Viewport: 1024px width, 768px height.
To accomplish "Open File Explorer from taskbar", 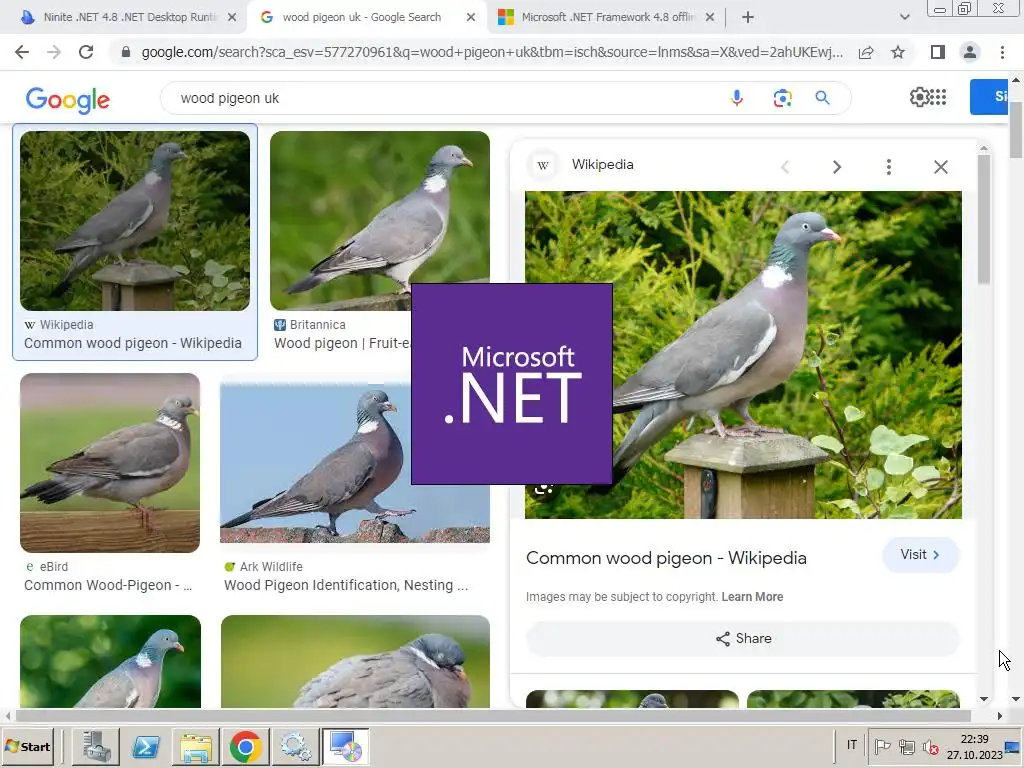I will (x=196, y=746).
